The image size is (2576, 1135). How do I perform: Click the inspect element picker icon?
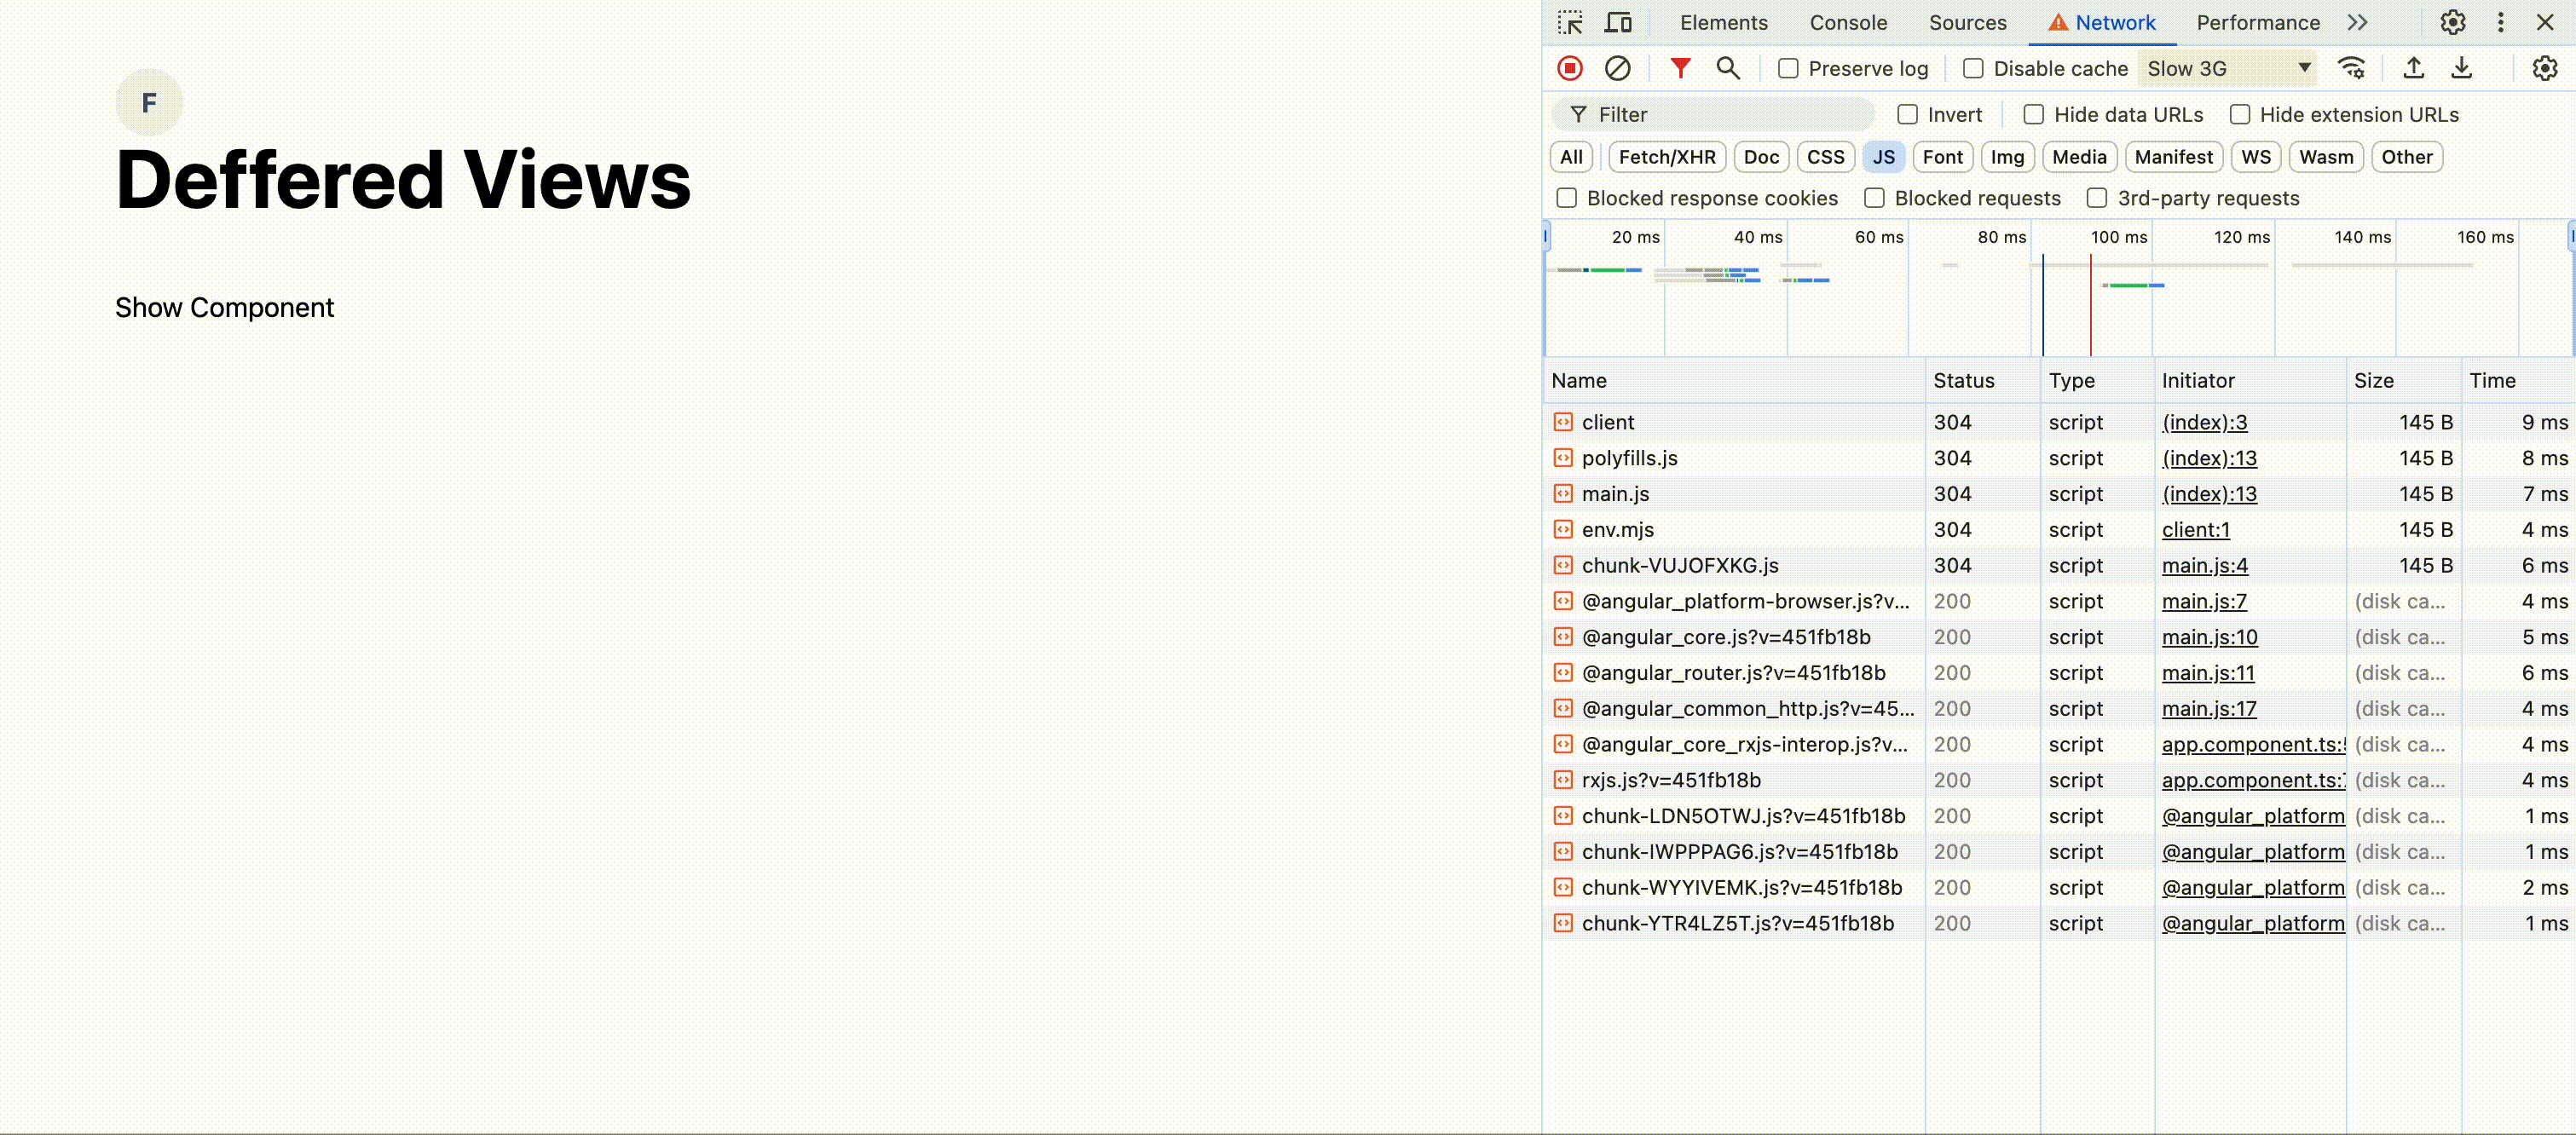(x=1570, y=22)
